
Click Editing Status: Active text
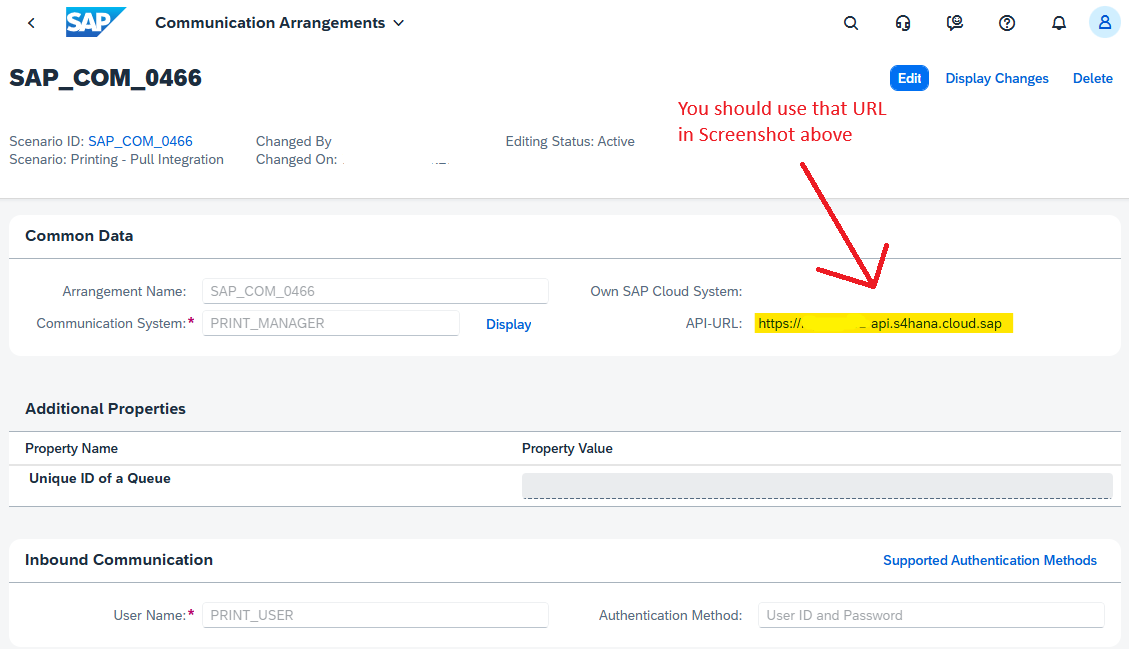[x=570, y=142]
